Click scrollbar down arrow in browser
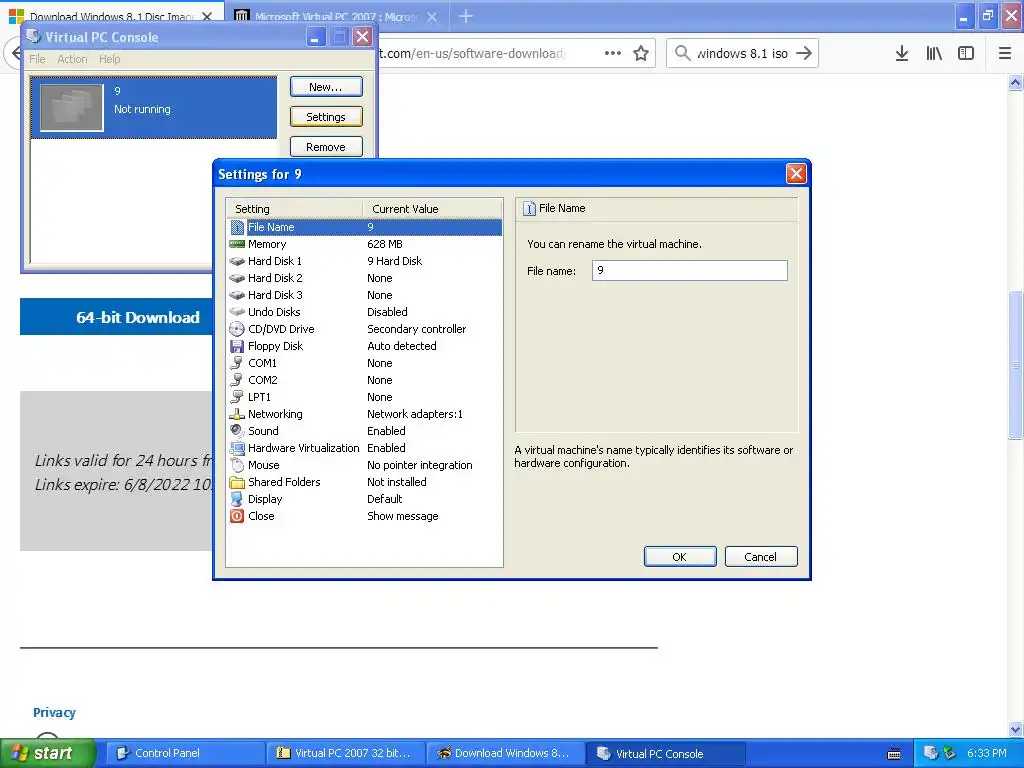 coord(1016,729)
